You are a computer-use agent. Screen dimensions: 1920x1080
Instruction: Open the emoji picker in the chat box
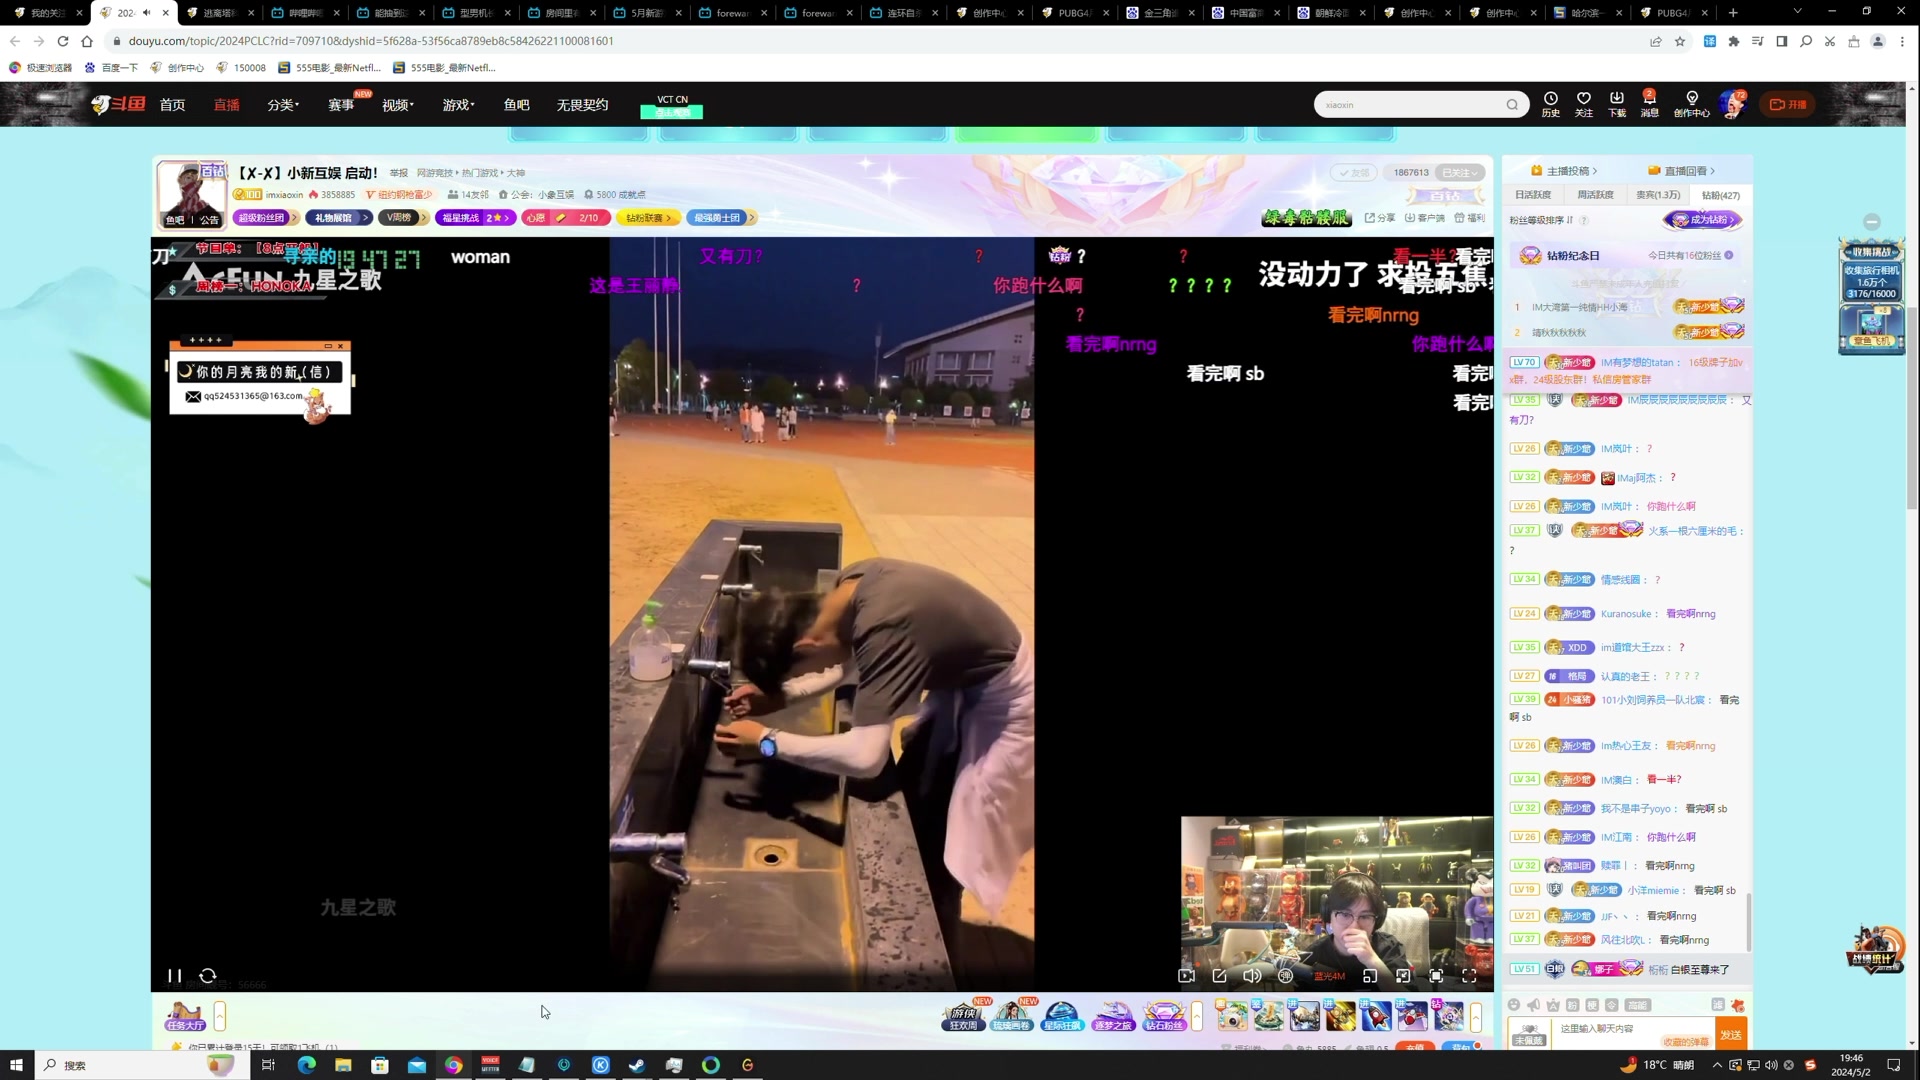(x=1513, y=1005)
